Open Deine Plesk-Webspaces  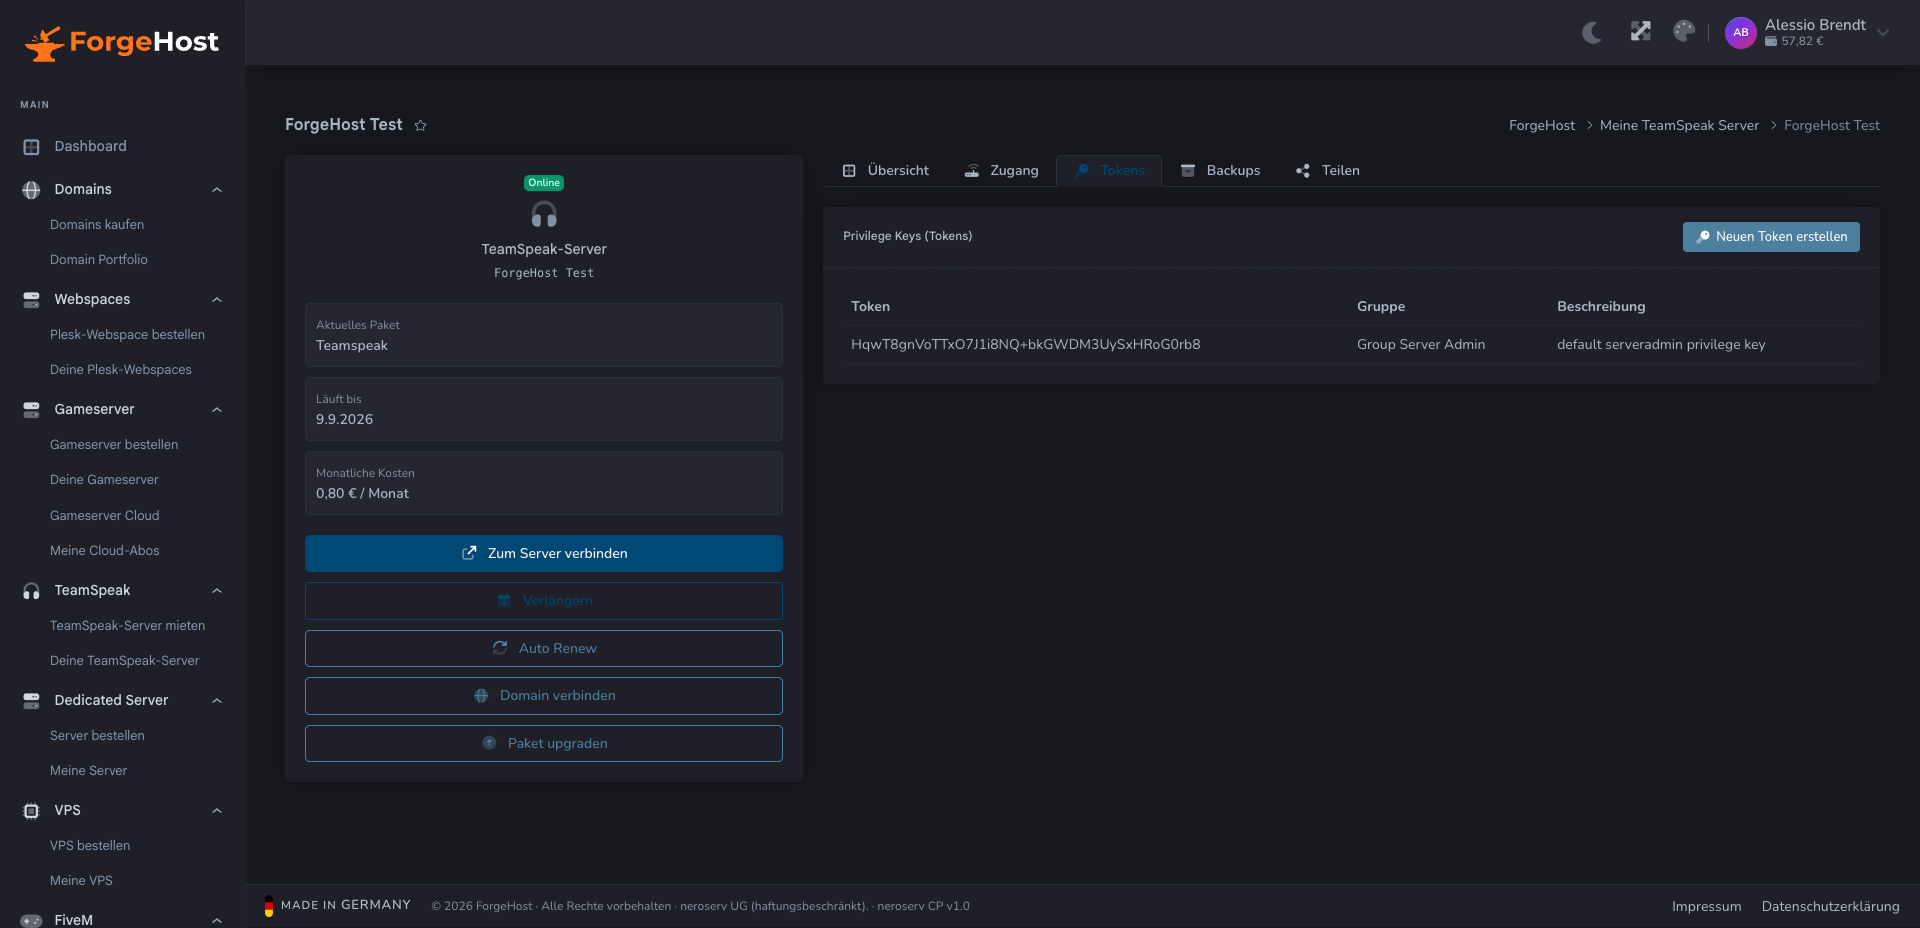point(121,370)
